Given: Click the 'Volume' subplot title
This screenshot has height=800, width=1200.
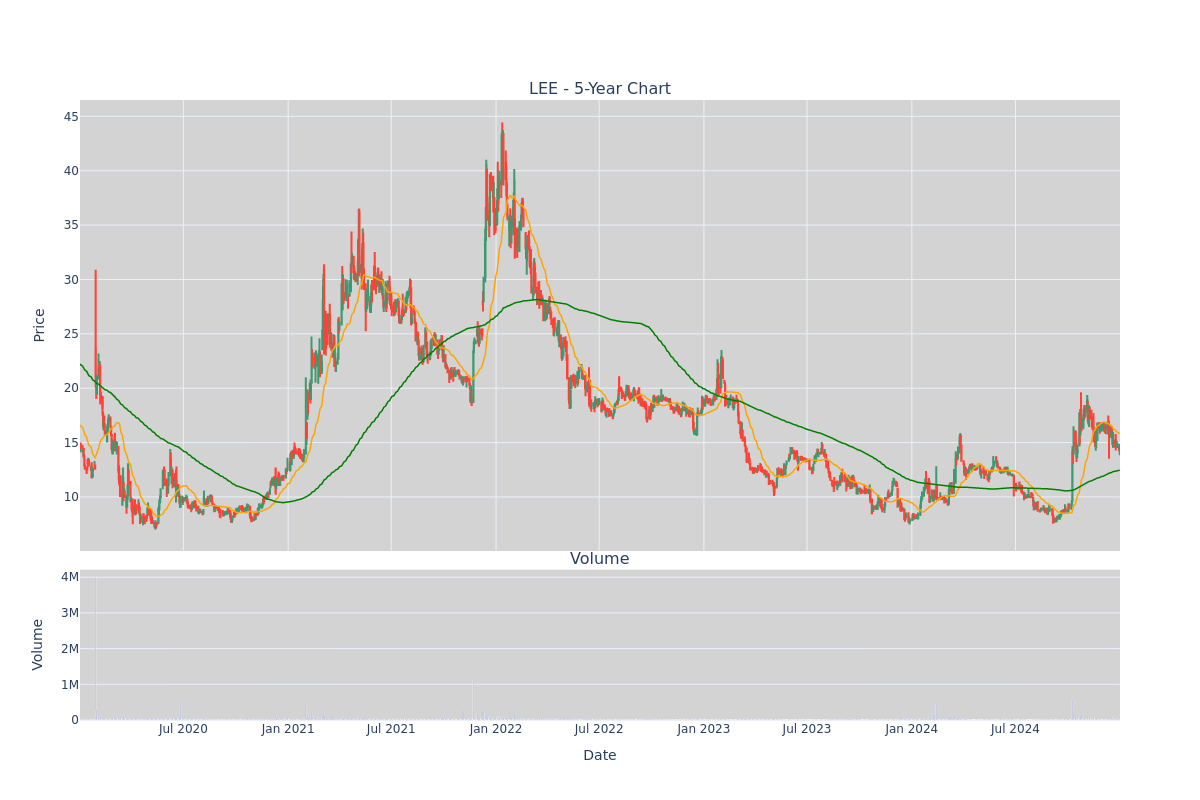Looking at the screenshot, I should [x=600, y=559].
